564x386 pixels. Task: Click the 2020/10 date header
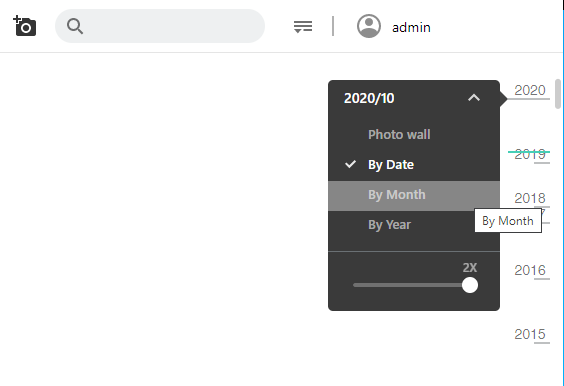pyautogui.click(x=369, y=98)
